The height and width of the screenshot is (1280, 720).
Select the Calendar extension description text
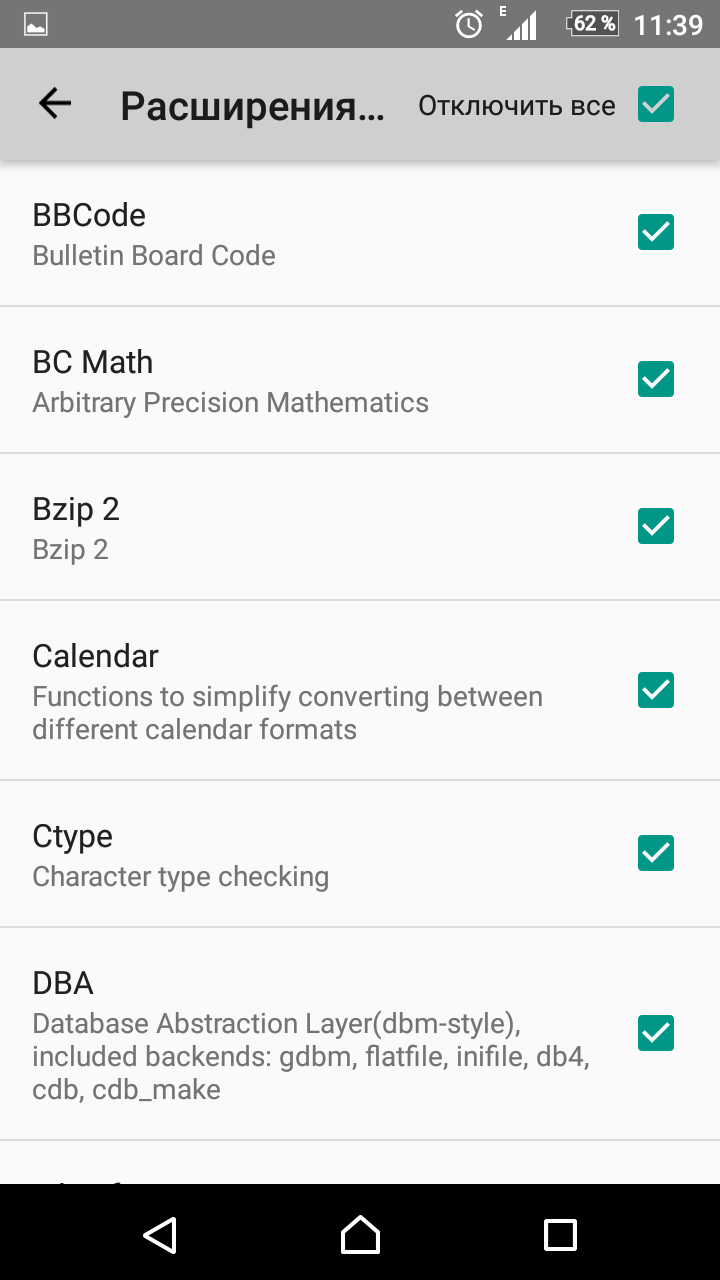pos(287,713)
